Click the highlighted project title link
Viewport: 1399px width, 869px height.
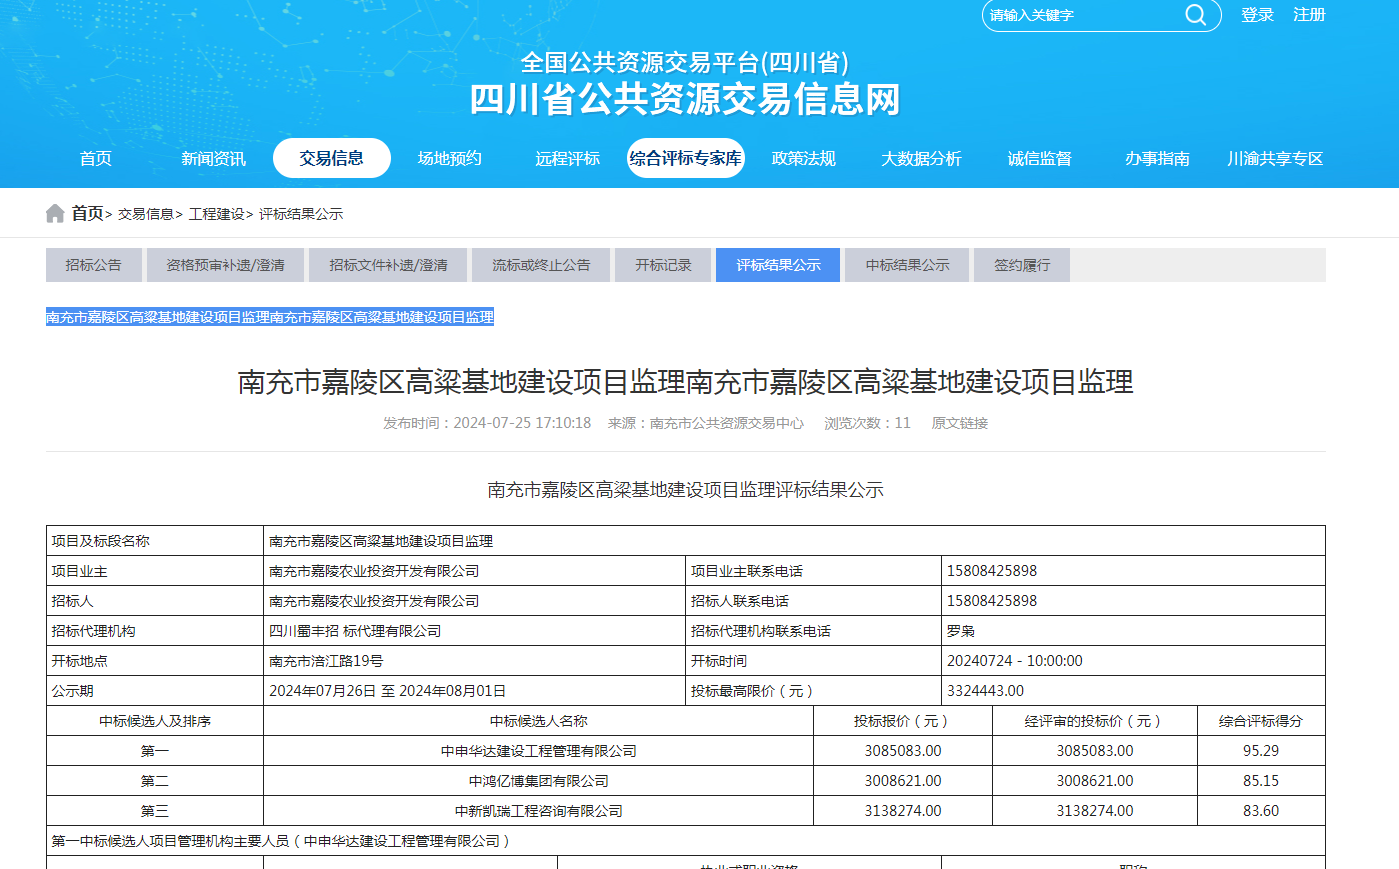point(270,317)
